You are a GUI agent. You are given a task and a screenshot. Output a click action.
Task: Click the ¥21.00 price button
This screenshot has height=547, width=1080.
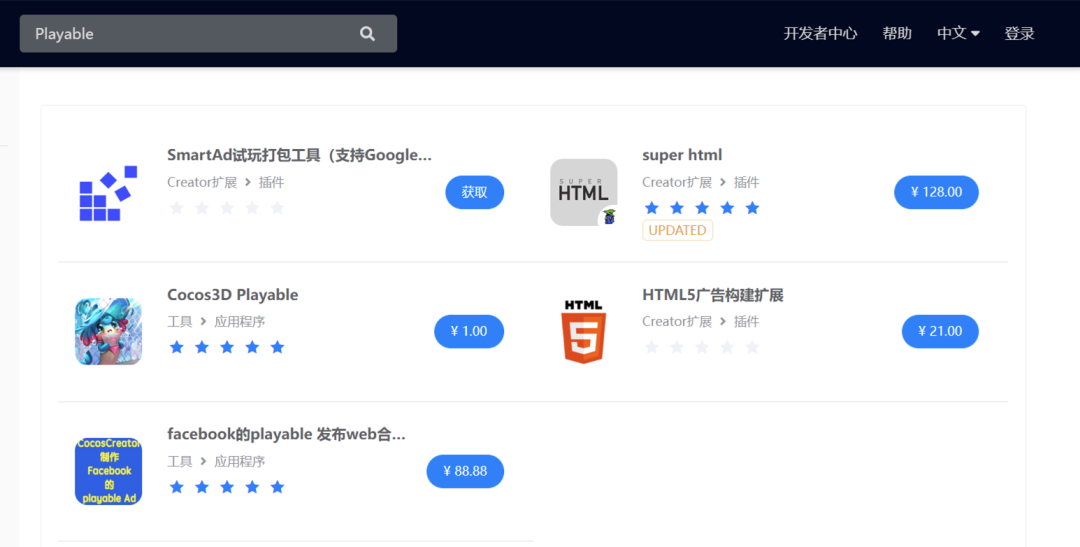pos(940,331)
